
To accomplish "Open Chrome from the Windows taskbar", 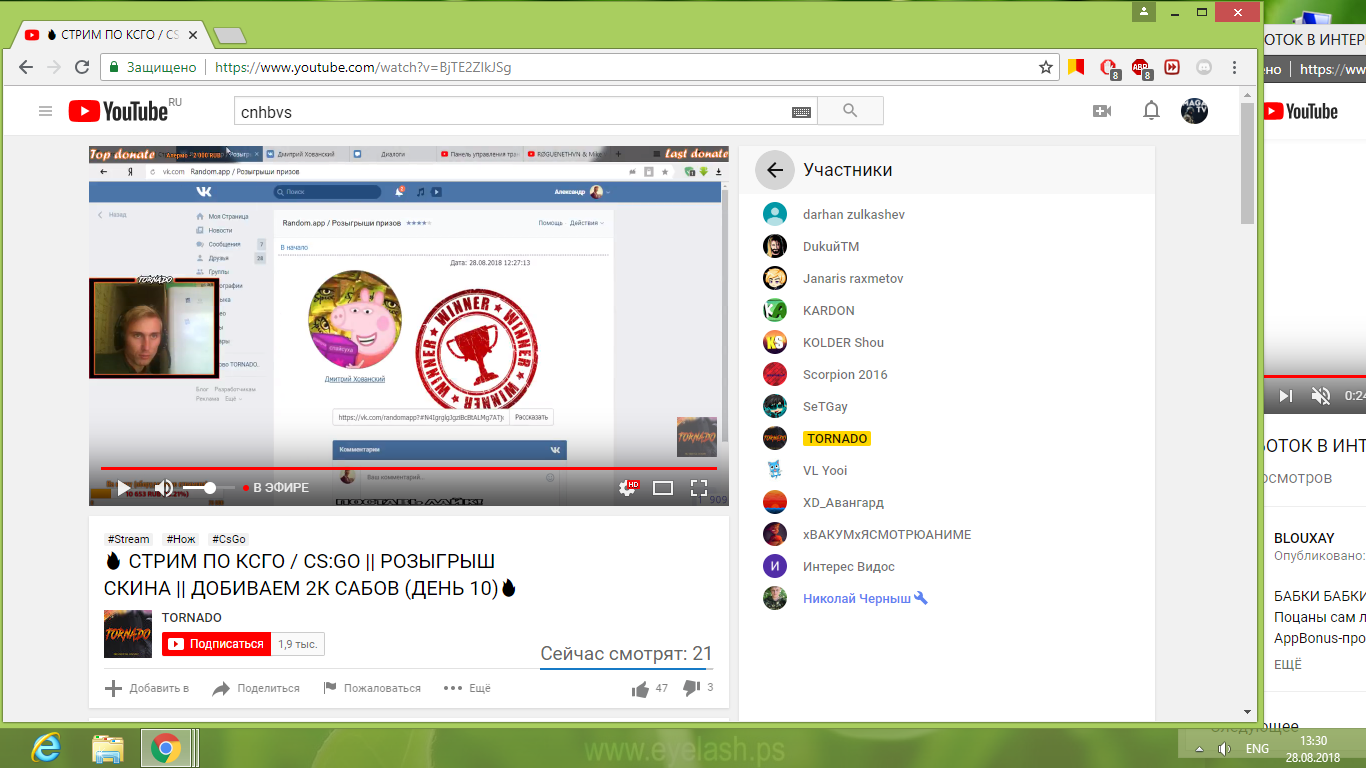I will click(166, 747).
